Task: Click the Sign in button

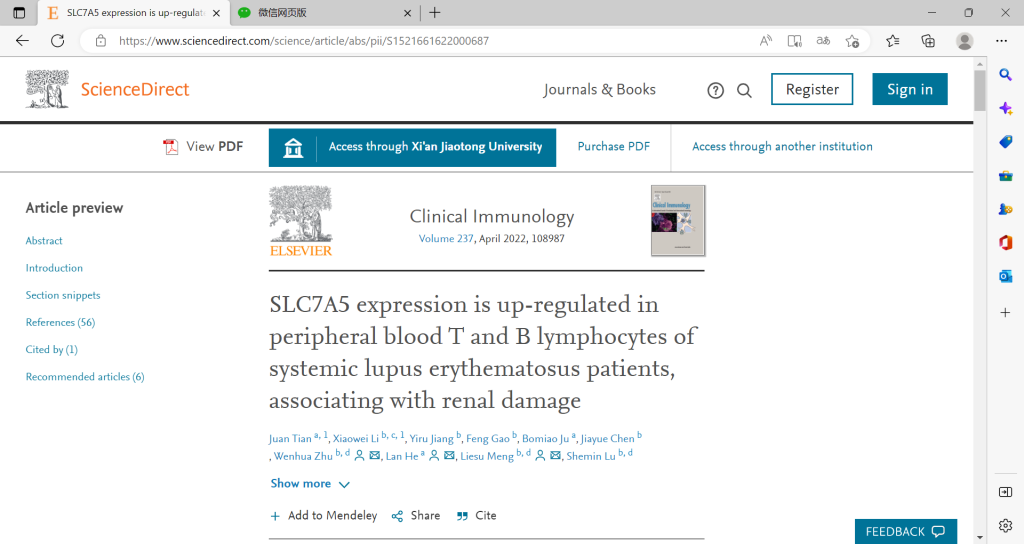Action: pyautogui.click(x=910, y=89)
